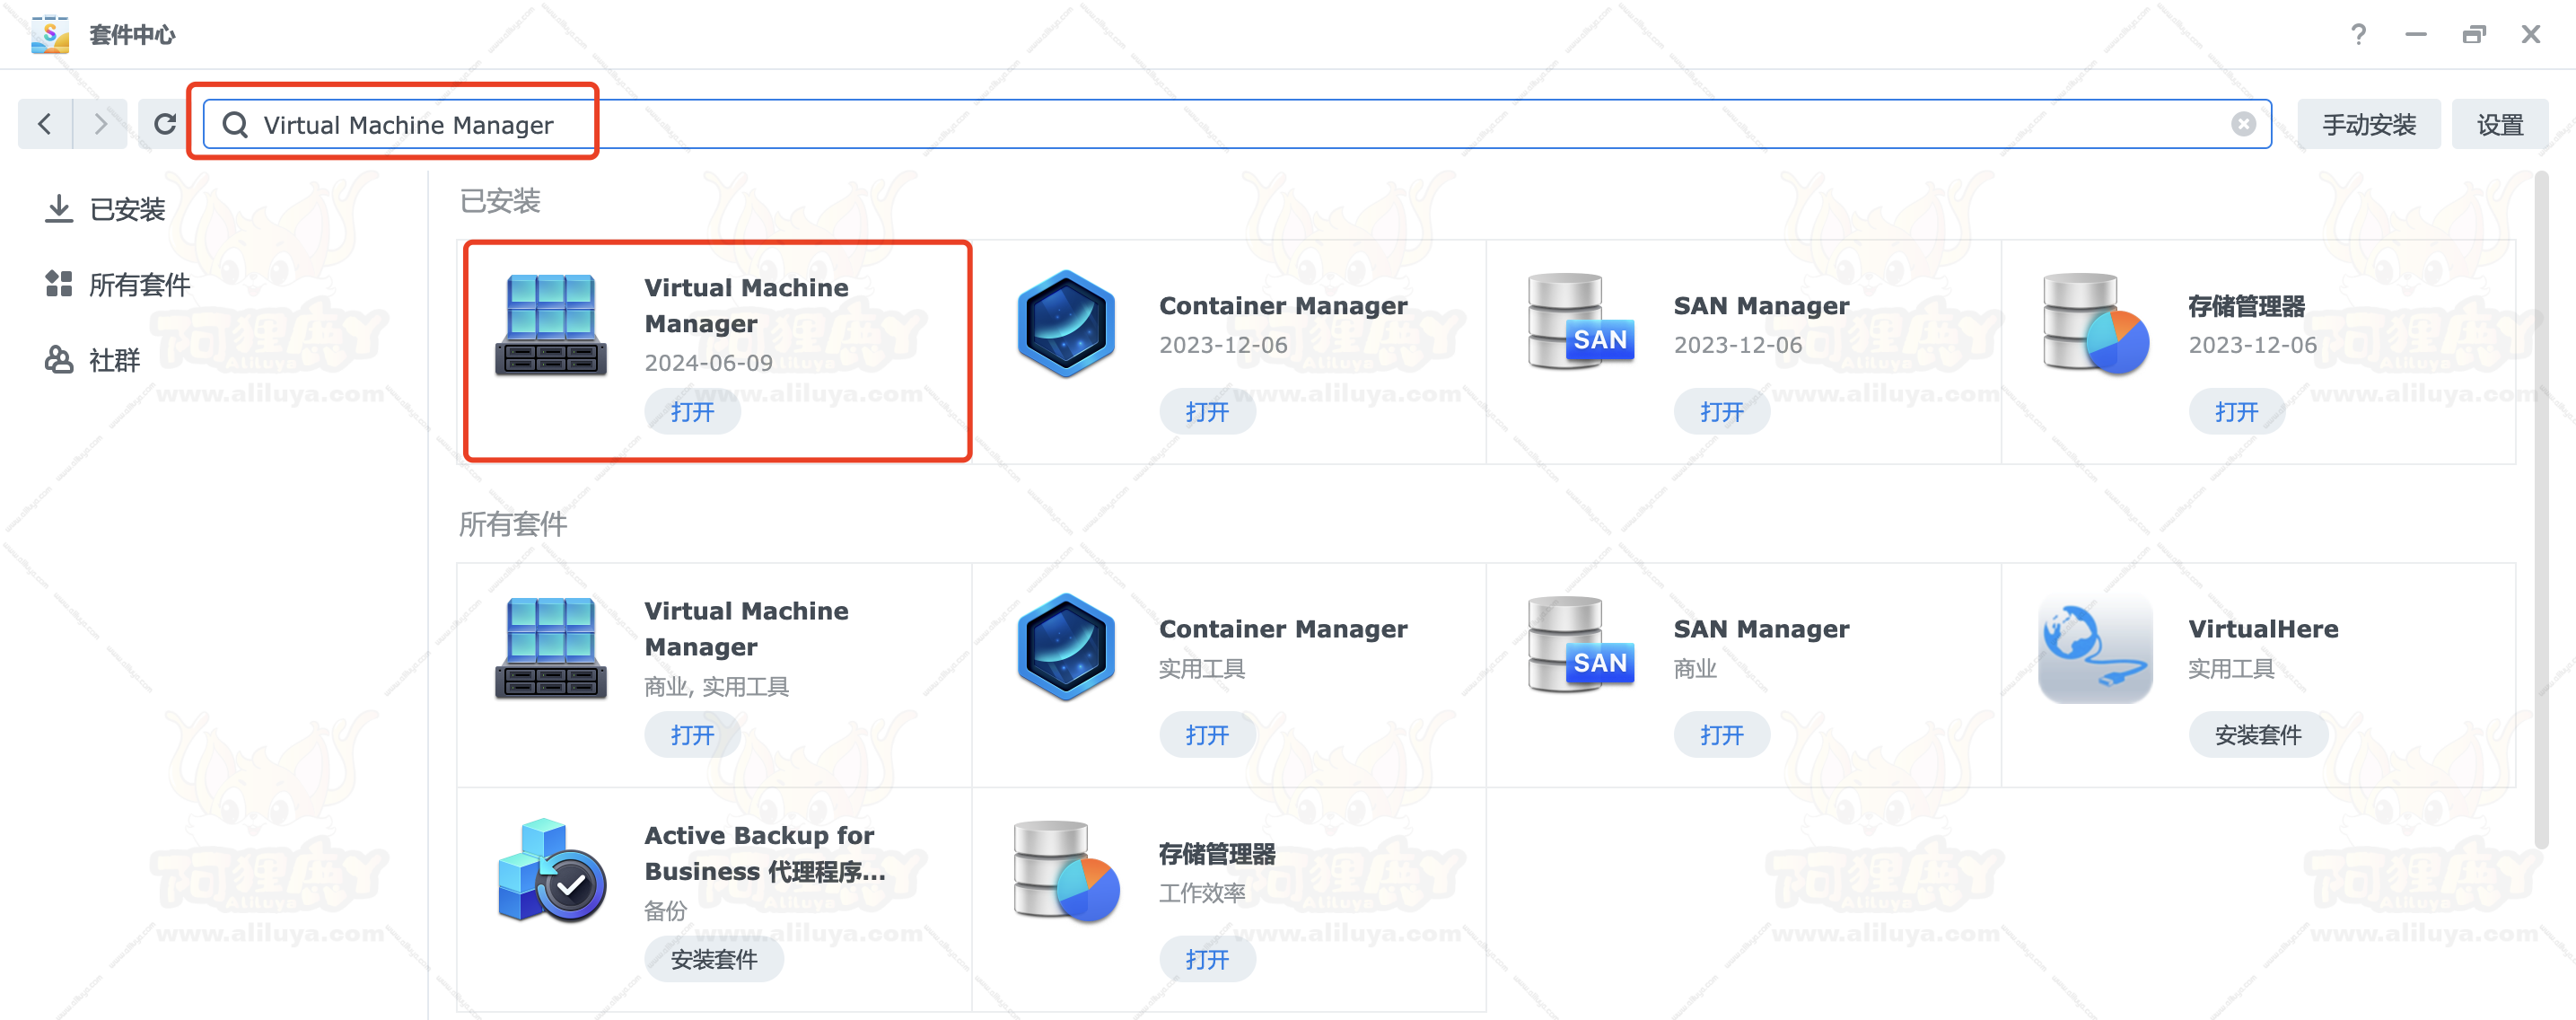Viewport: 2576px width, 1020px height.
Task: Go forward with the right arrow button
Action: 100,124
